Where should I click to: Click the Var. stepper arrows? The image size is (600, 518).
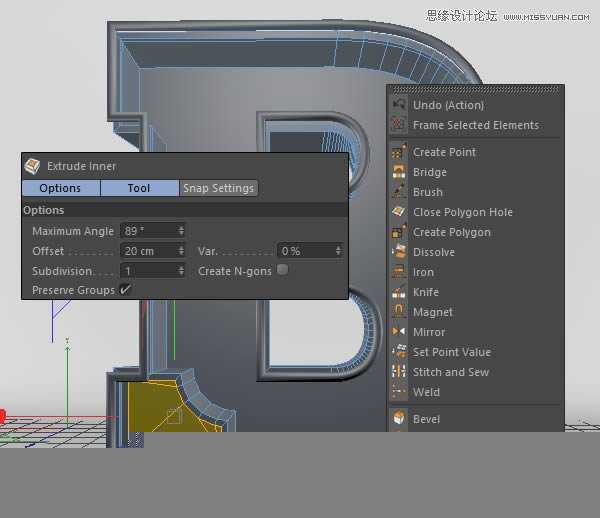click(x=338, y=251)
